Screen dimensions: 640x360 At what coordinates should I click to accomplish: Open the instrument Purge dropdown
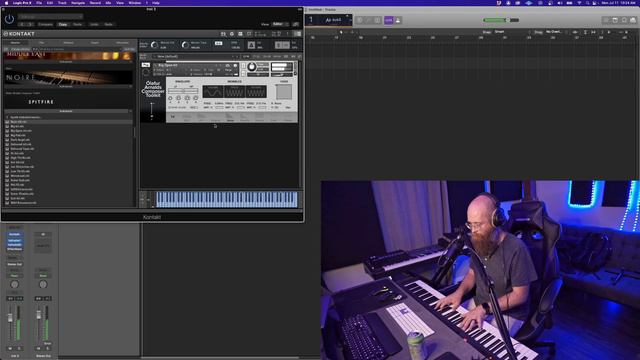pos(229,70)
